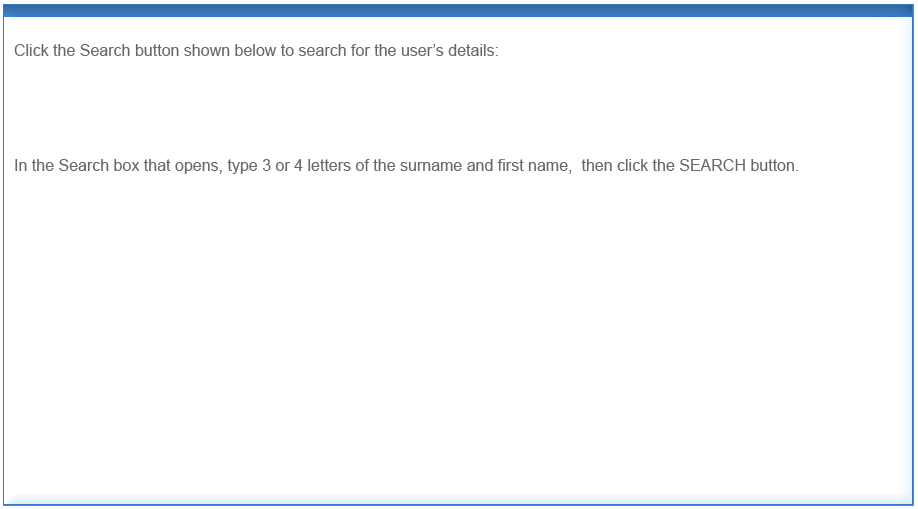Click the blue header bar at top
This screenshot has height=509, width=918.
click(458, 11)
